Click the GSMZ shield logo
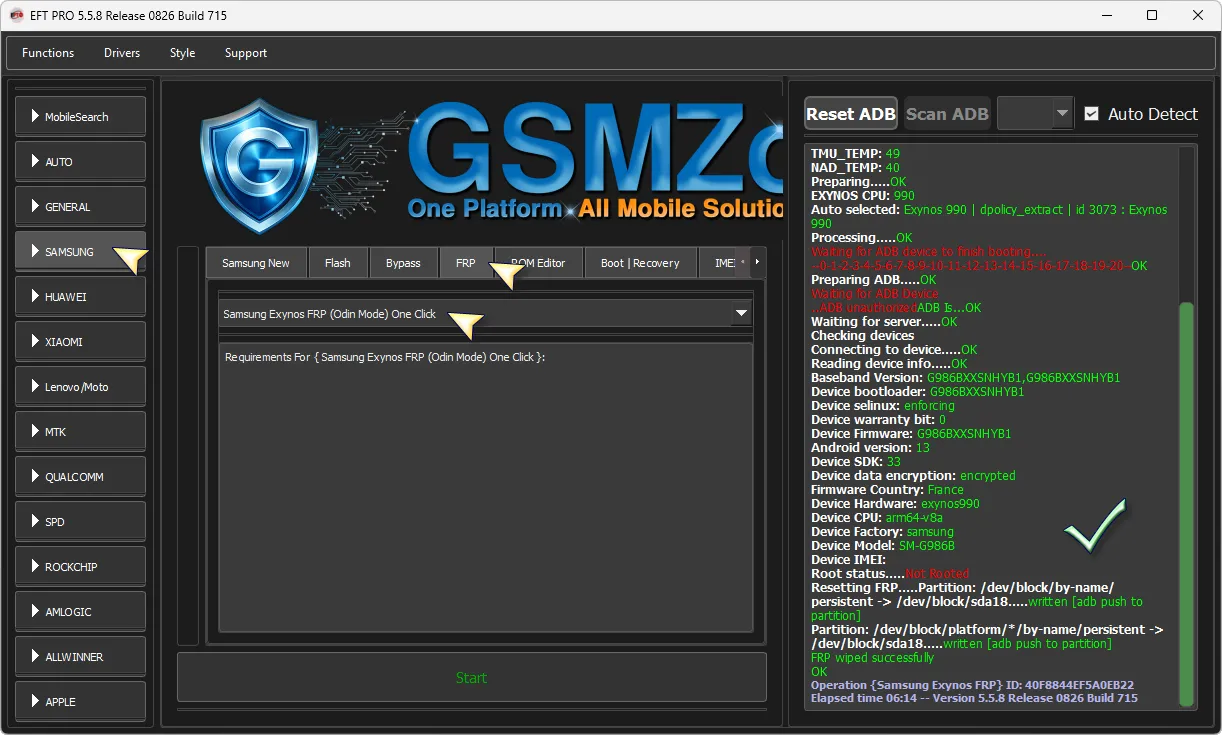The width and height of the screenshot is (1222, 735). click(x=260, y=165)
